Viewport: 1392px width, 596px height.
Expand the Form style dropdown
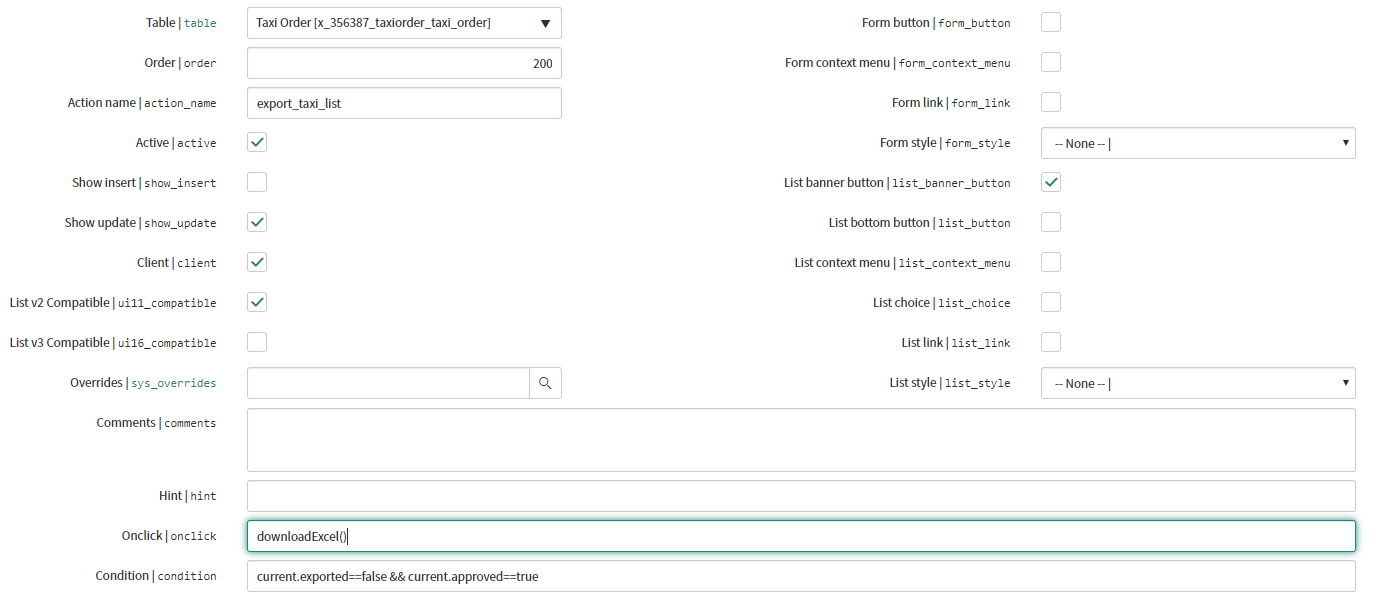pyautogui.click(x=1198, y=143)
